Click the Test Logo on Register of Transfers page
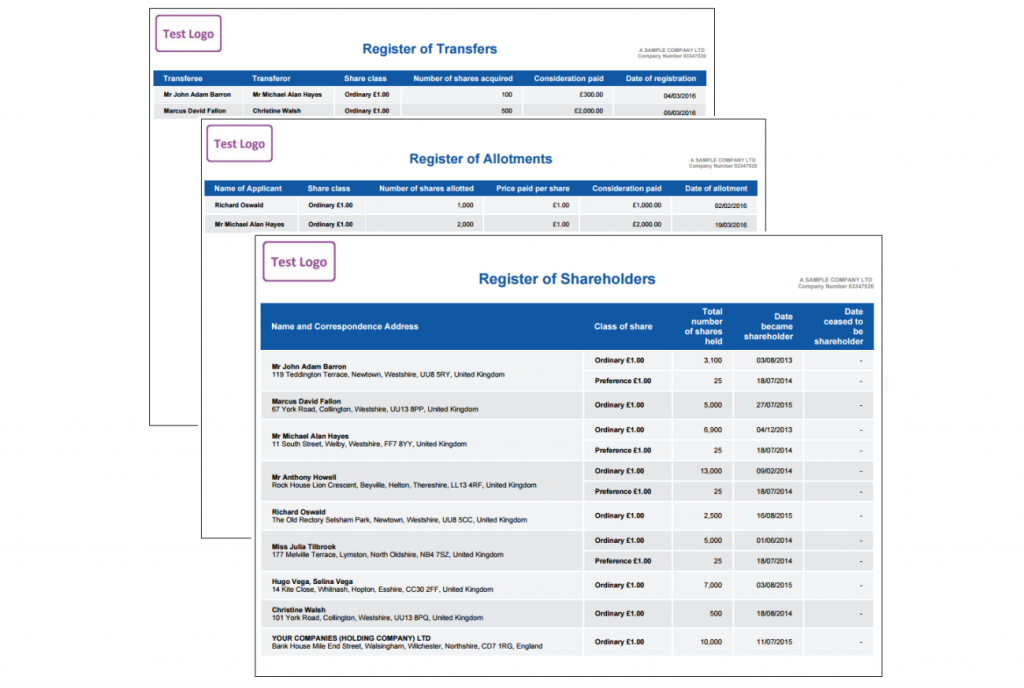The image size is (1024, 688). point(188,34)
